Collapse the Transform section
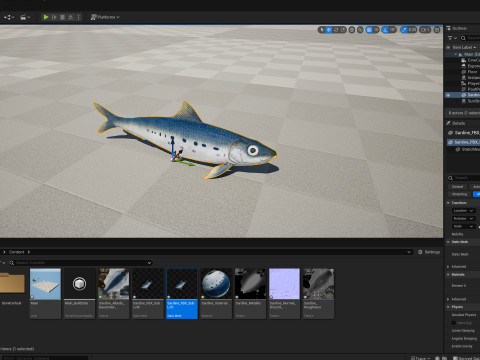 click(x=448, y=203)
